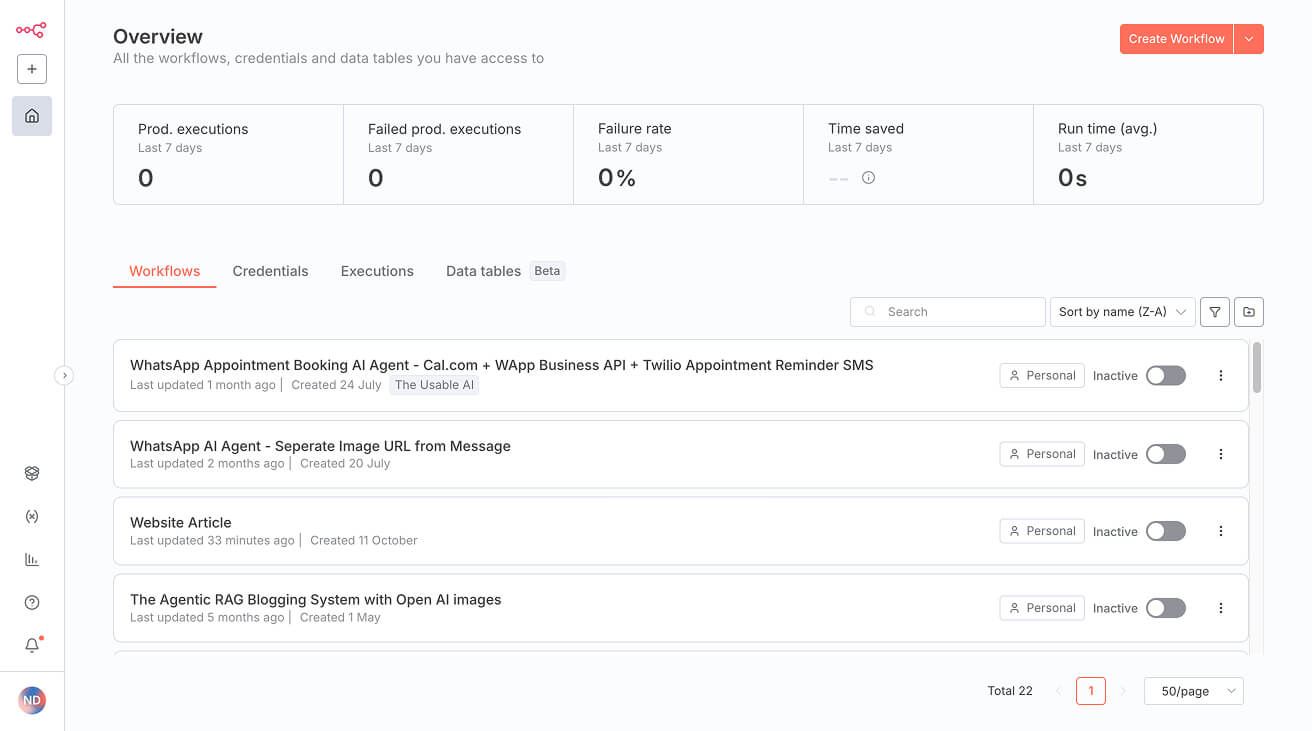Check notifications via the bell icon
The image size is (1312, 731).
(x=31, y=645)
